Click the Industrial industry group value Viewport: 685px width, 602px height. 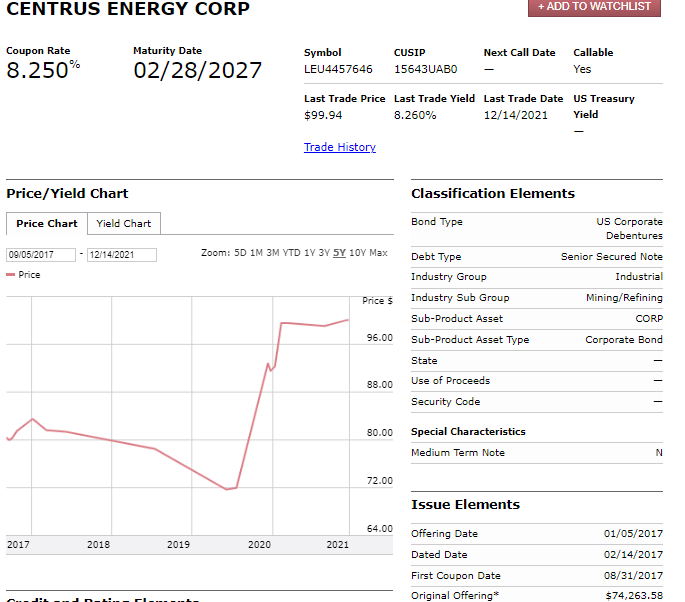tap(639, 277)
